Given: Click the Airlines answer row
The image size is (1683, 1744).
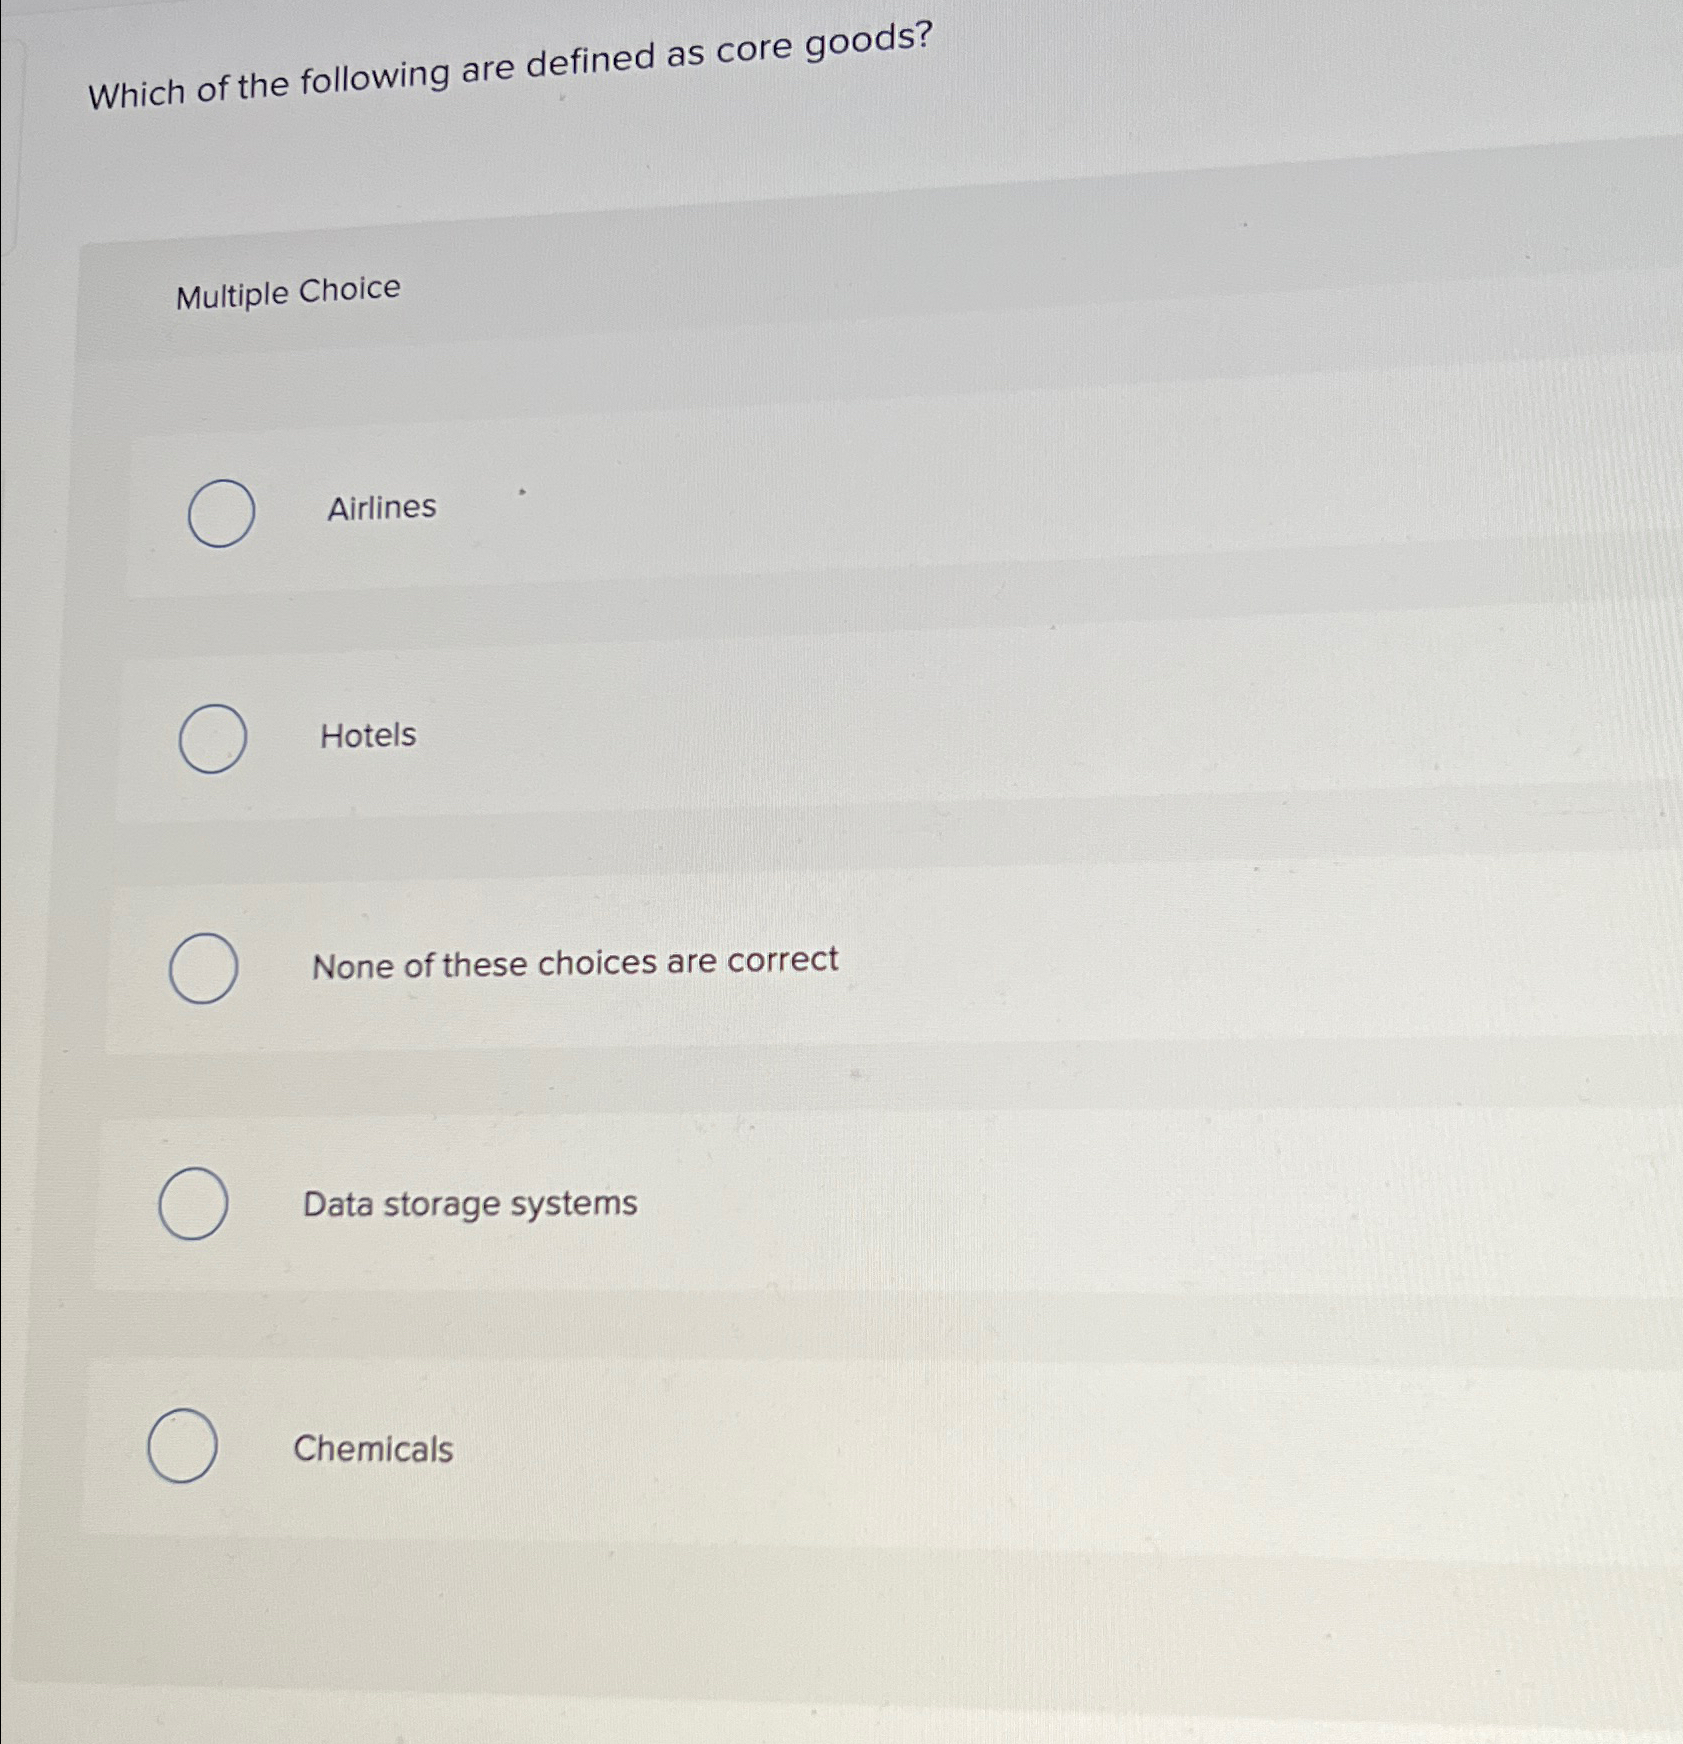Looking at the screenshot, I should click(x=700, y=512).
